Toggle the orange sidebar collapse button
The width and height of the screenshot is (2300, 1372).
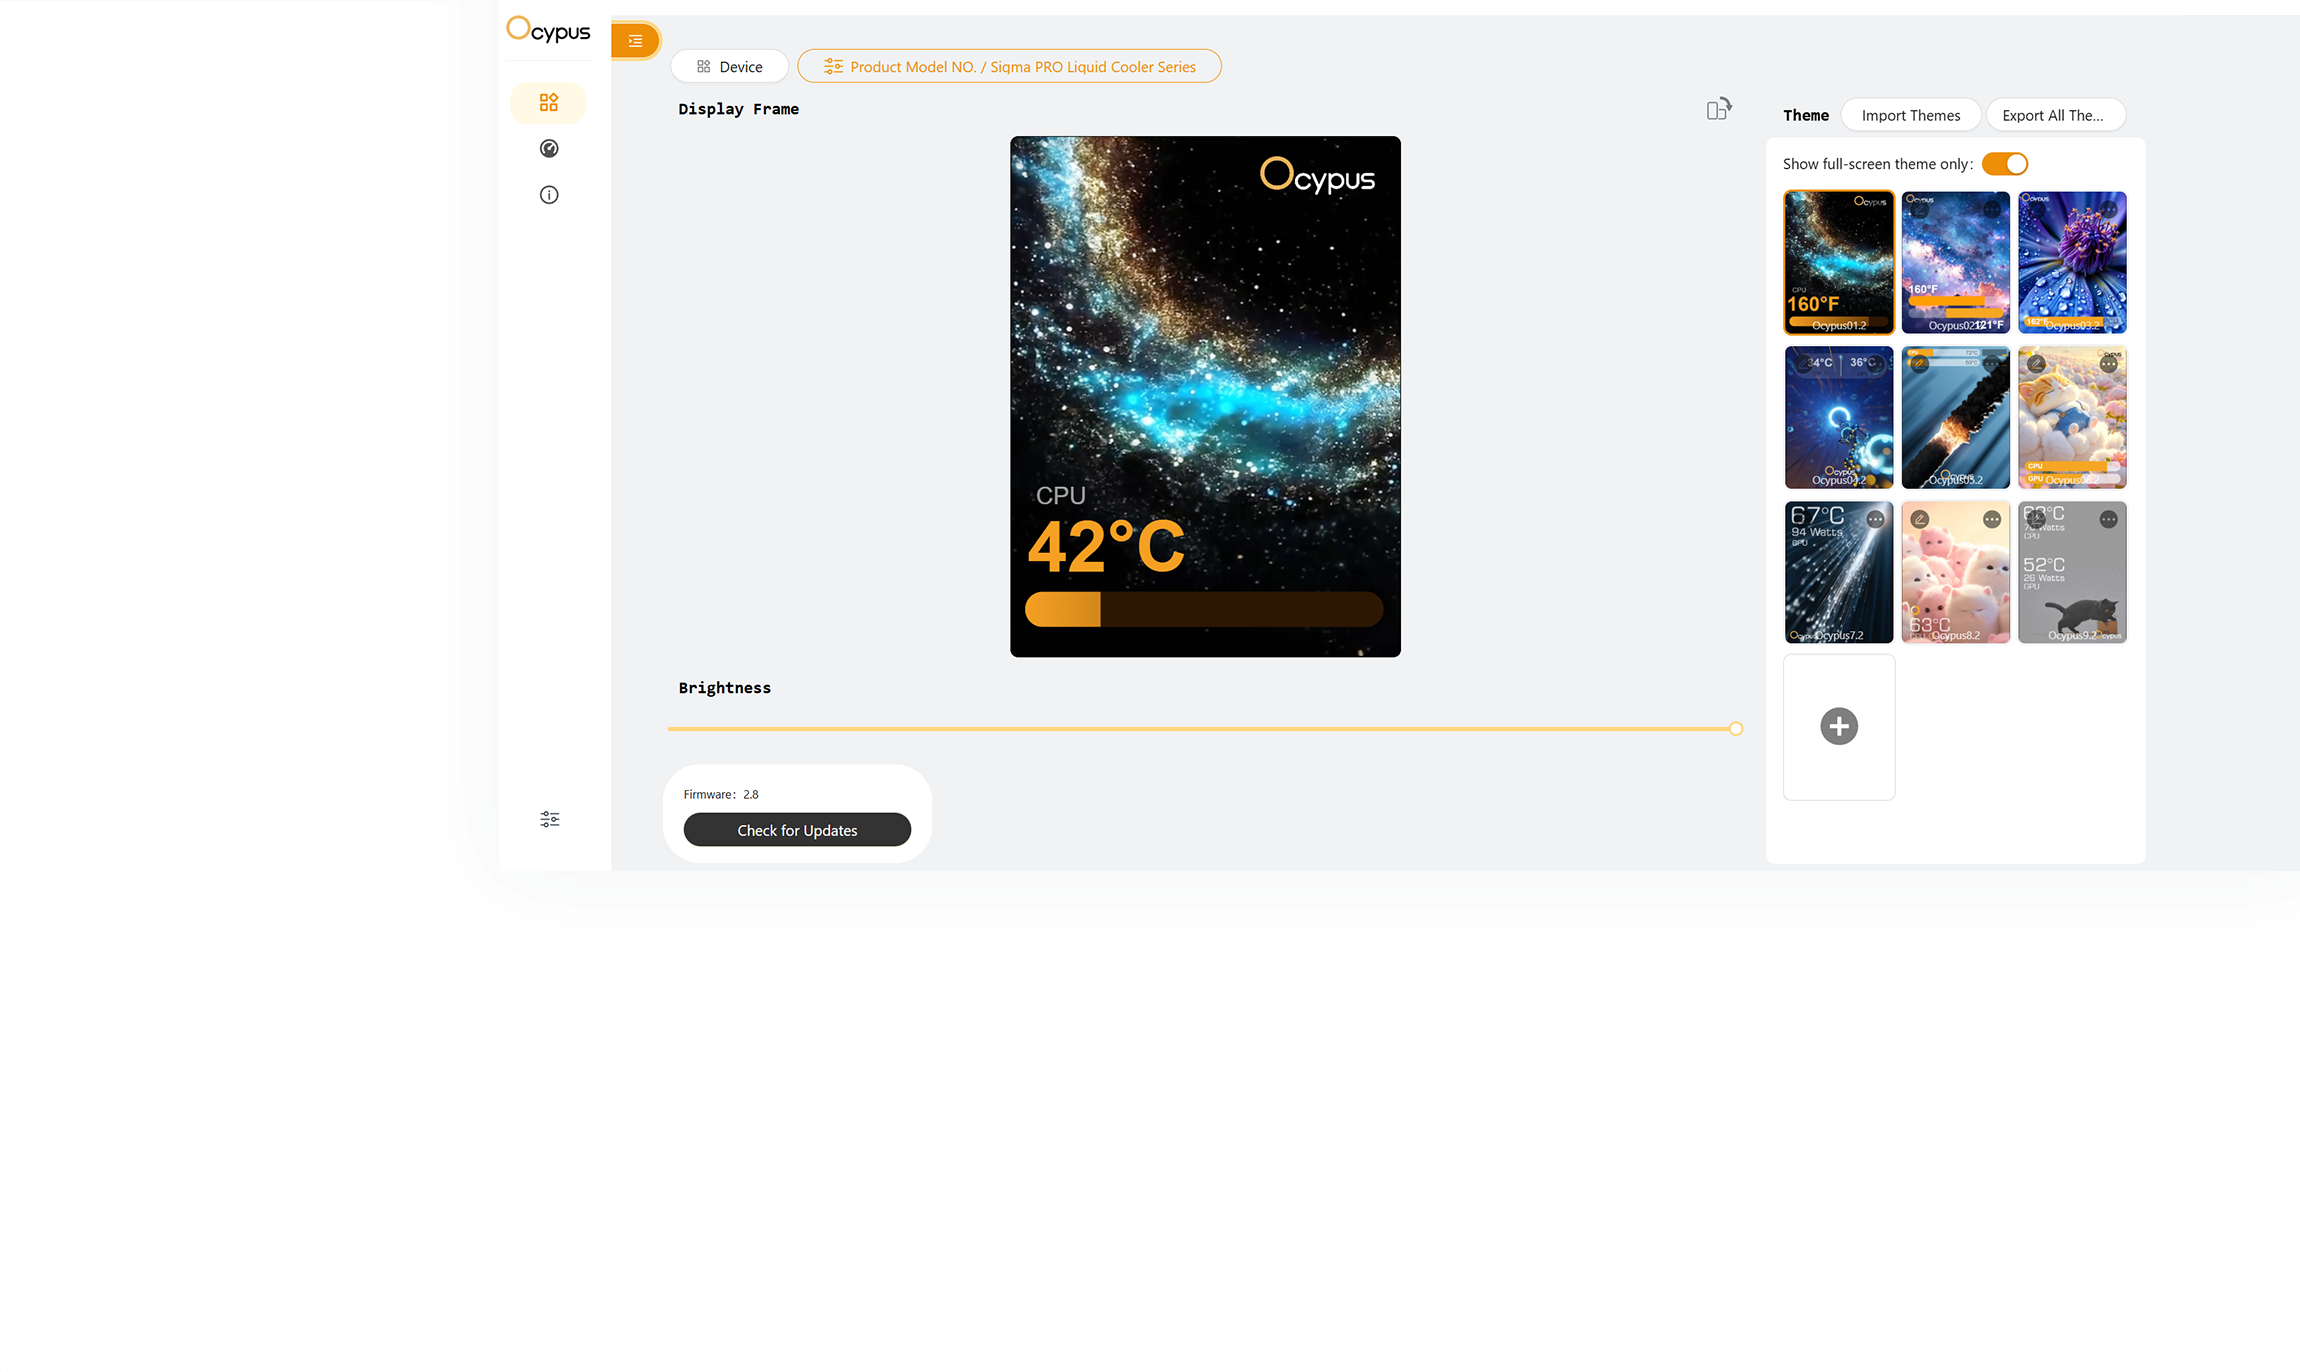[x=635, y=41]
